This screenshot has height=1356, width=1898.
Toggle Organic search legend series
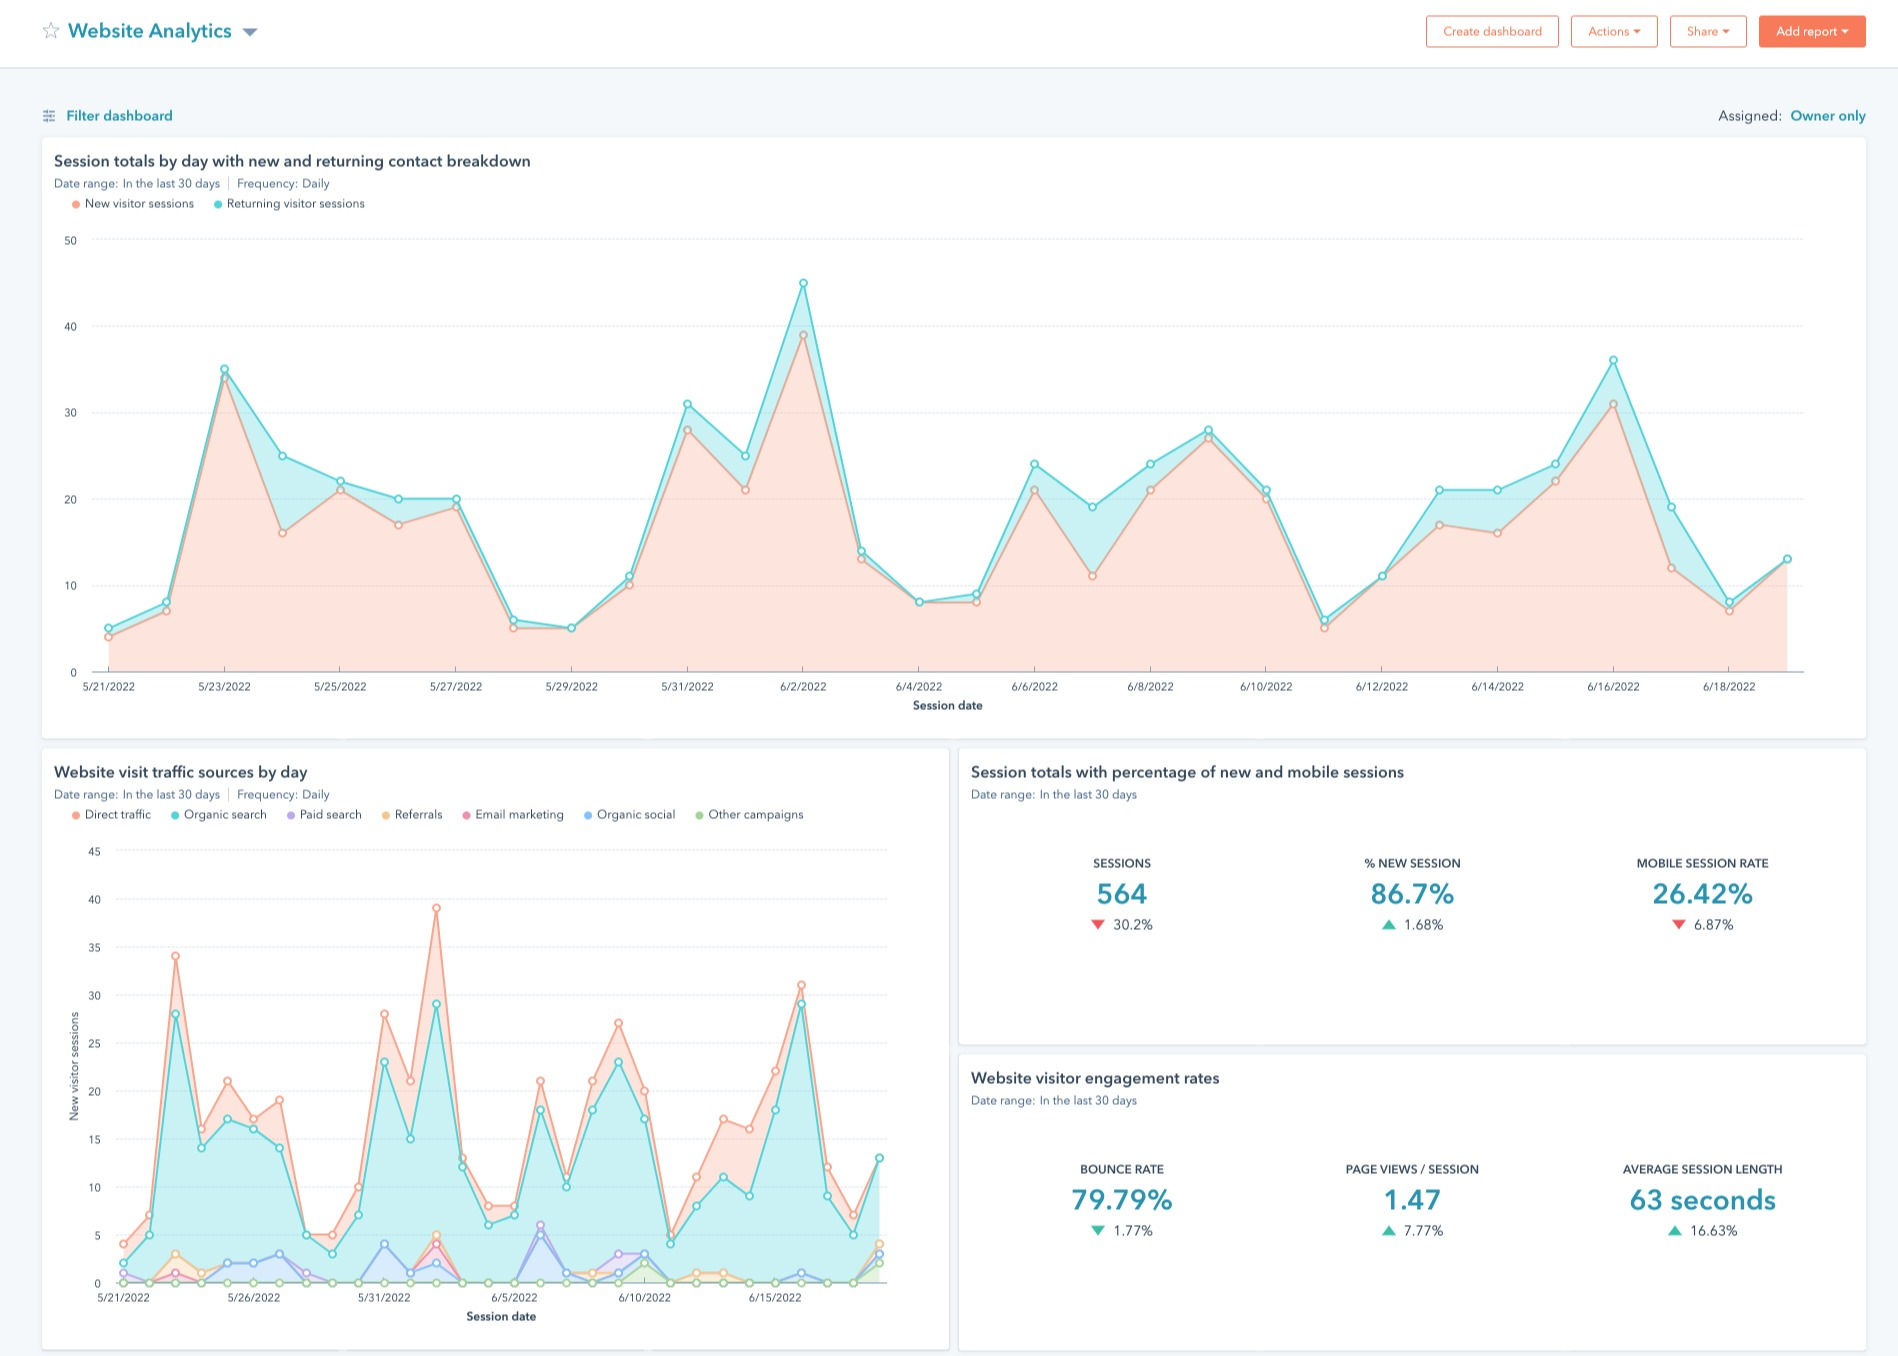(x=219, y=815)
